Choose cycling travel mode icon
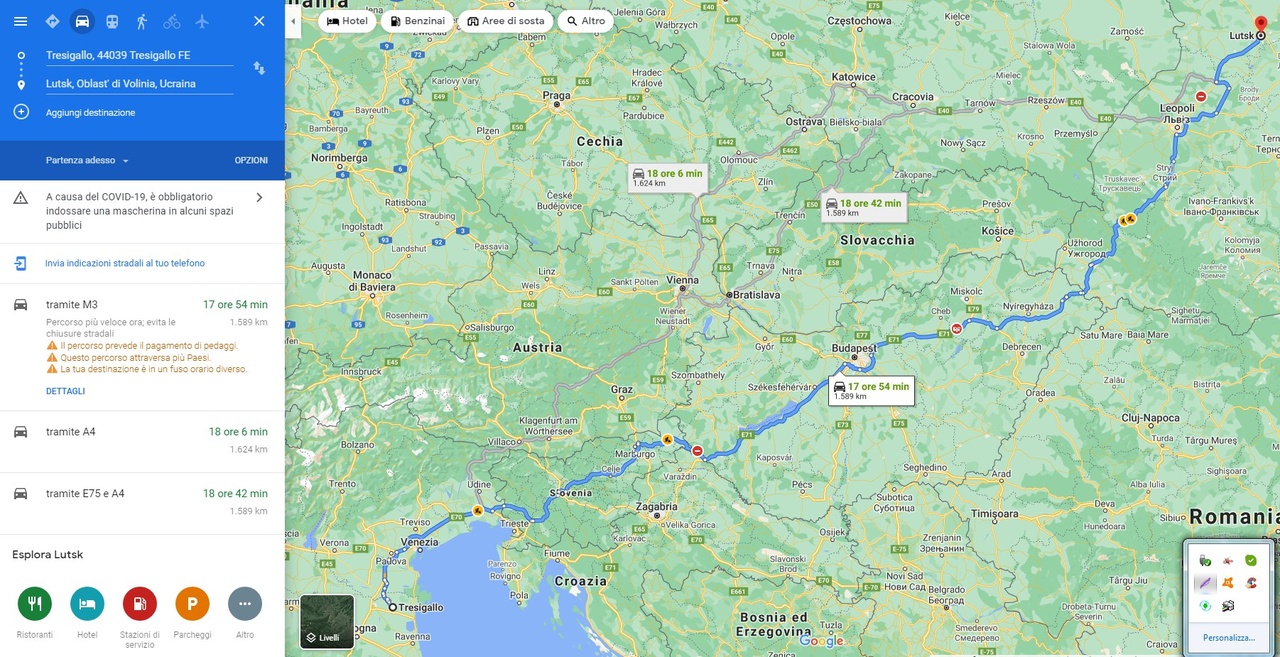This screenshot has height=657, width=1280. 172,21
